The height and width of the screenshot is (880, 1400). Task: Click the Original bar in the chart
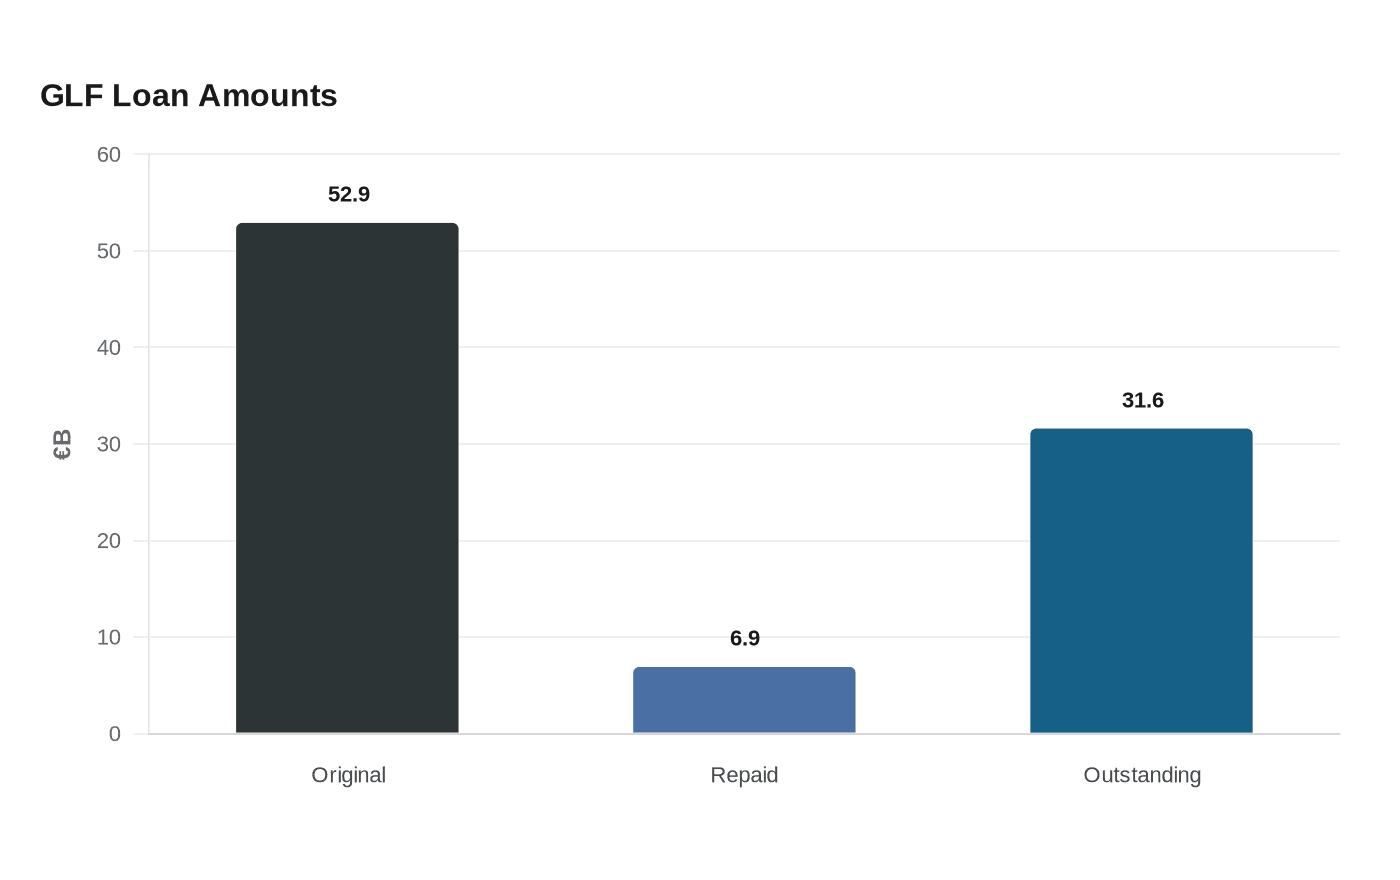pyautogui.click(x=347, y=478)
